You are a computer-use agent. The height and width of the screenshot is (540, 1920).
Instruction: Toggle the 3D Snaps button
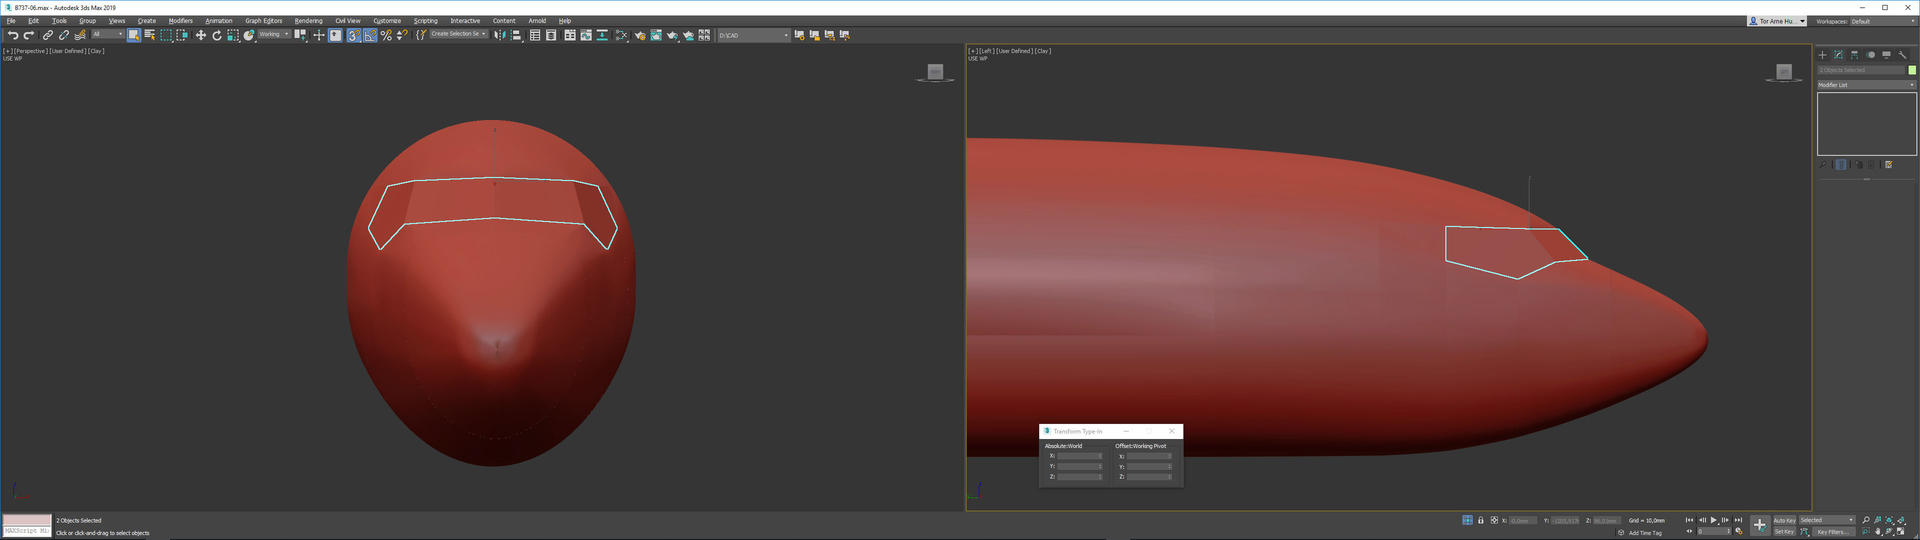point(354,35)
